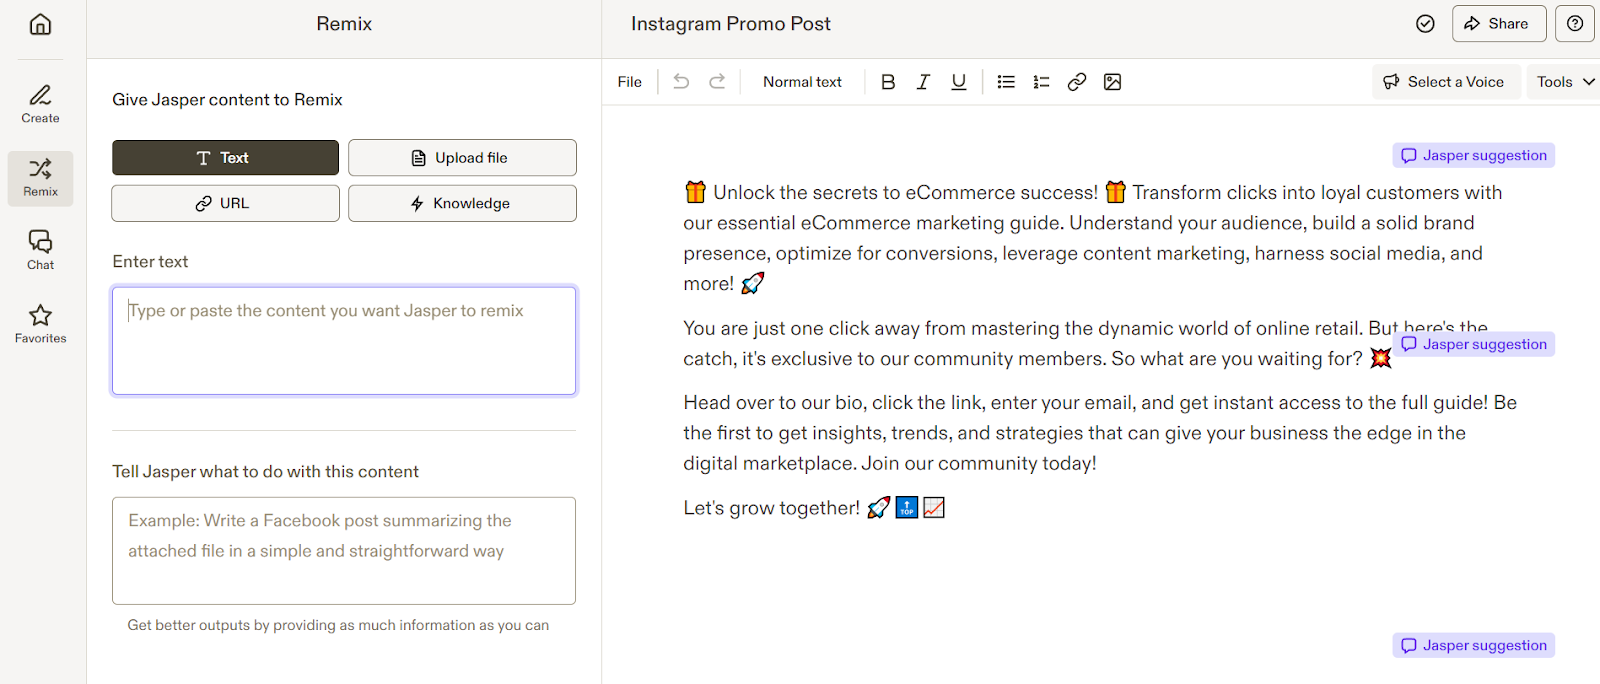Viewport: 1600px width, 684px height.
Task: Toggle bold formatting
Action: pos(888,82)
